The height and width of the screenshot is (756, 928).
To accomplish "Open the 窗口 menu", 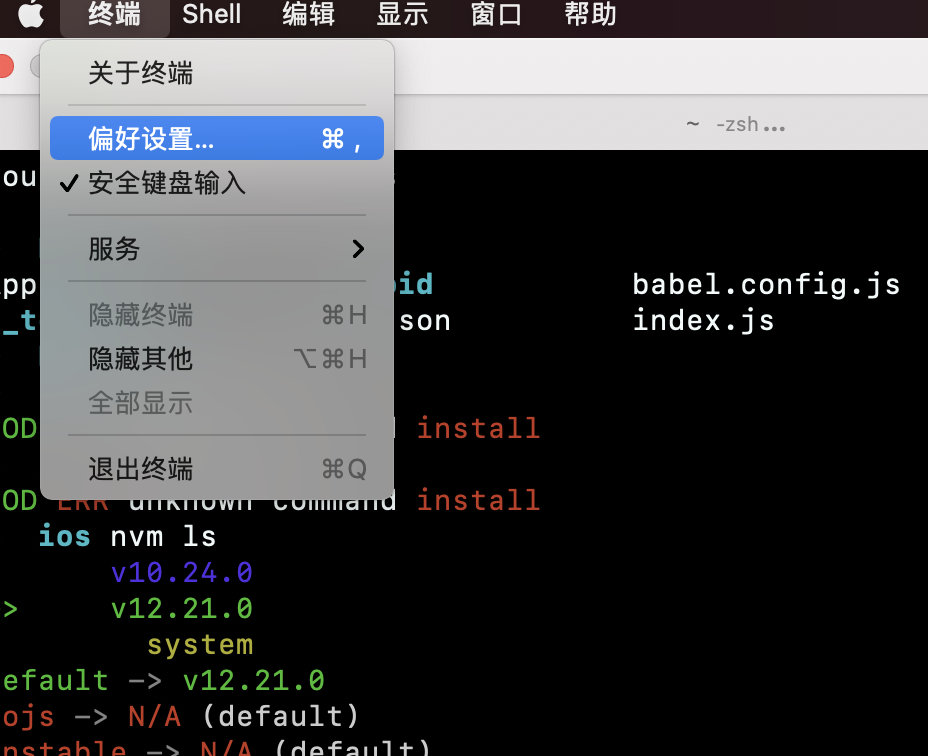I will (495, 14).
